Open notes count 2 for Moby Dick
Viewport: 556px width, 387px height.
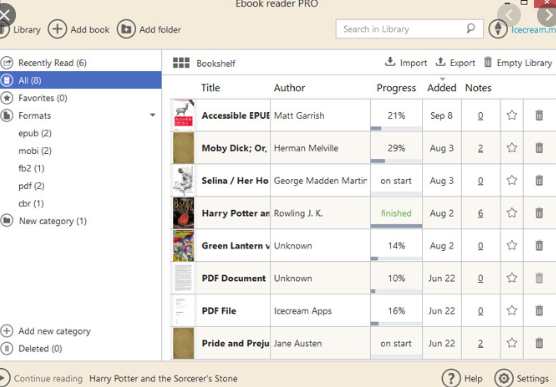click(480, 148)
